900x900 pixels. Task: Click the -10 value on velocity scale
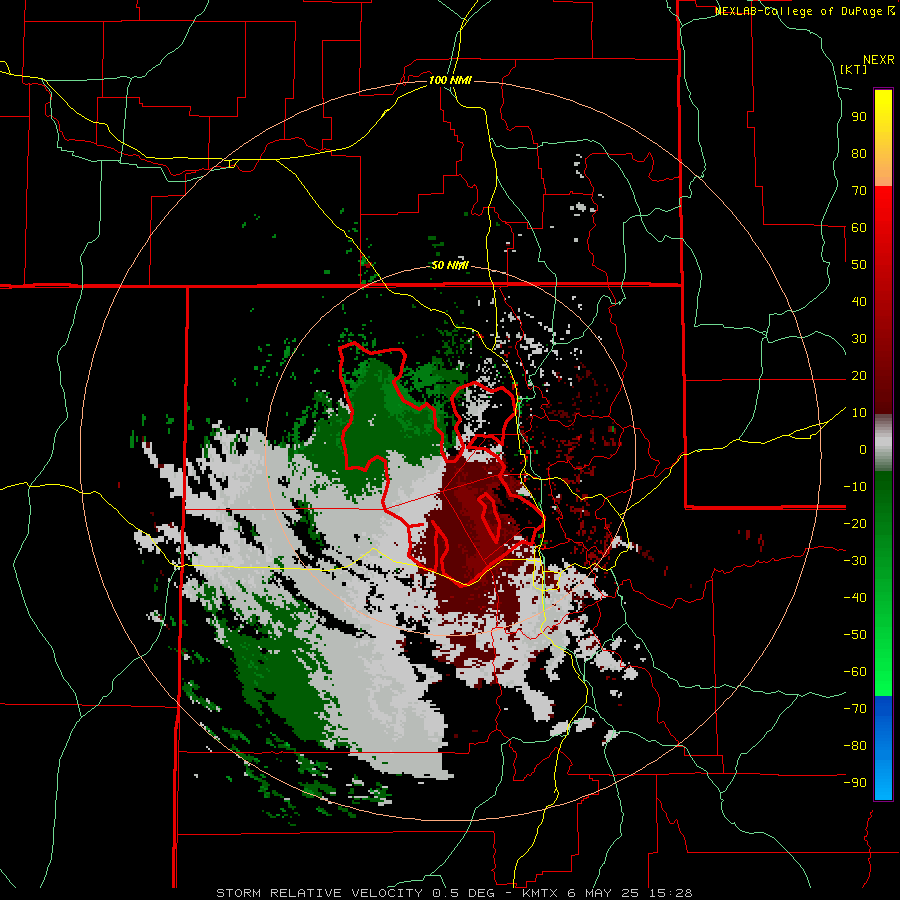[855, 487]
